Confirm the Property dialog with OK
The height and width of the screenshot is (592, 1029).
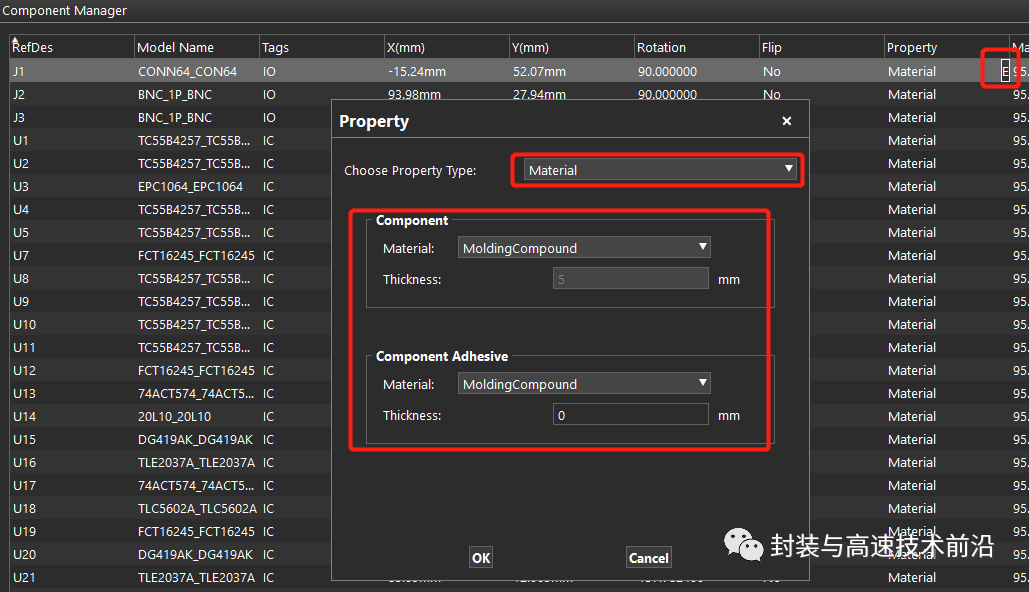(x=481, y=558)
